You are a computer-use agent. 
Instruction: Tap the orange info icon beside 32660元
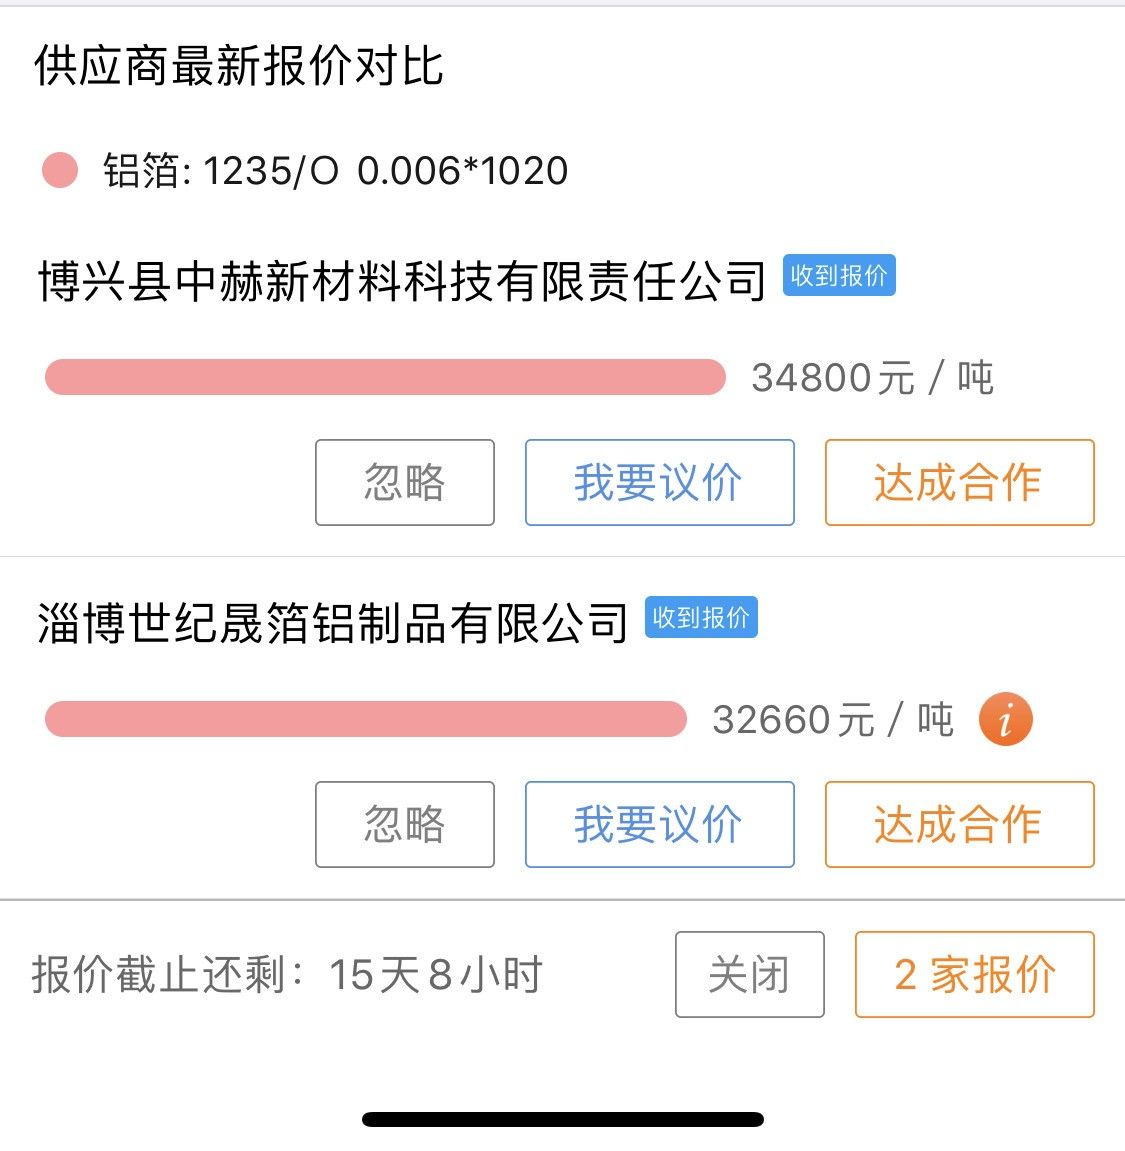(1005, 719)
